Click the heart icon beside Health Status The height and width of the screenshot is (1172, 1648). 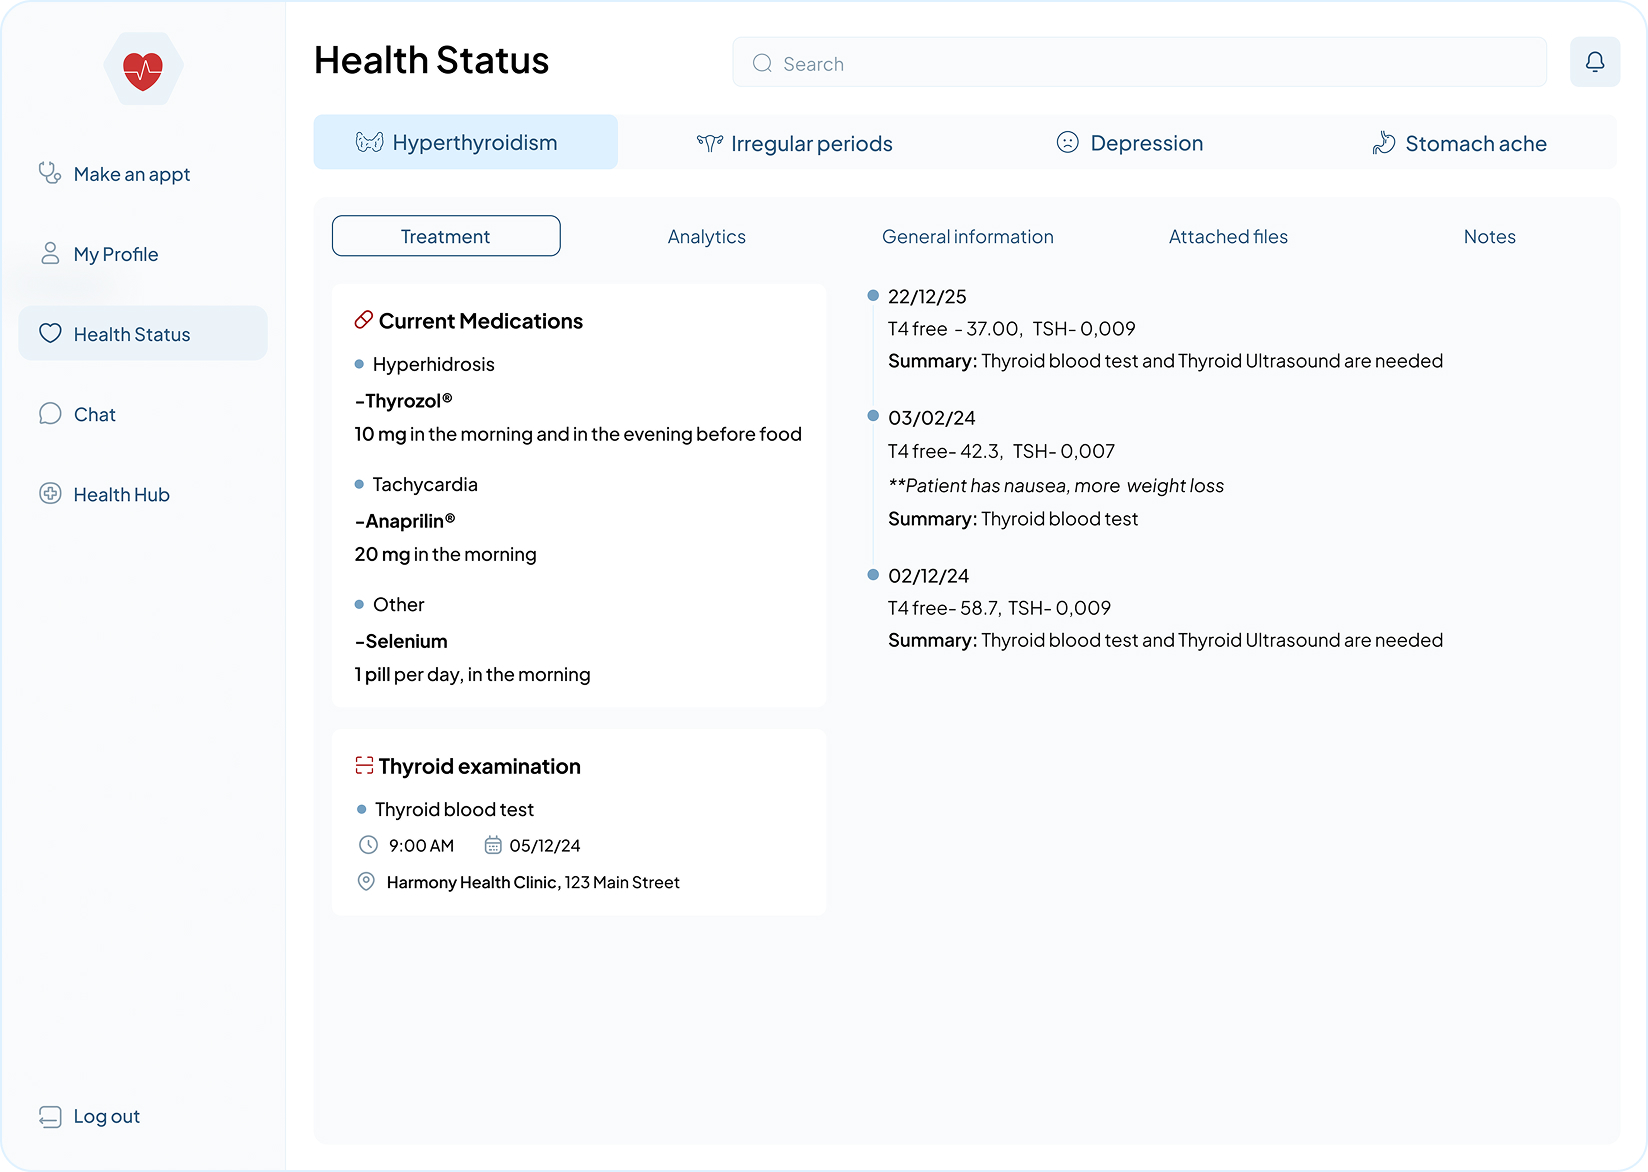tap(50, 333)
